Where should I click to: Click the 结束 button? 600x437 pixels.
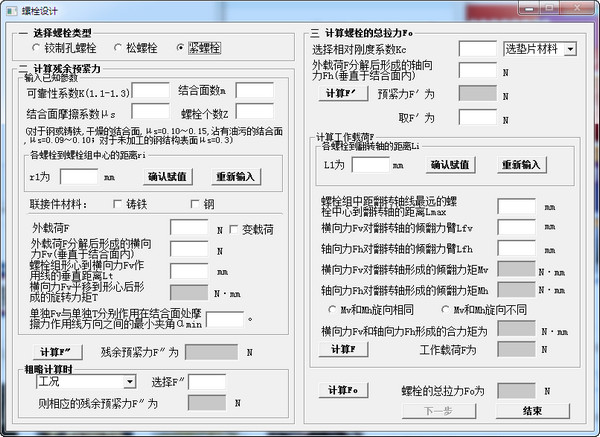tap(532, 411)
